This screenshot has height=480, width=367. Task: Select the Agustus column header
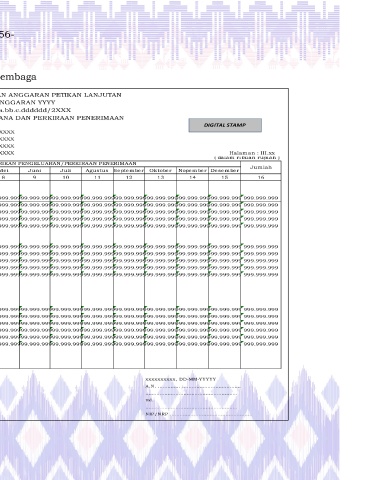(x=97, y=170)
